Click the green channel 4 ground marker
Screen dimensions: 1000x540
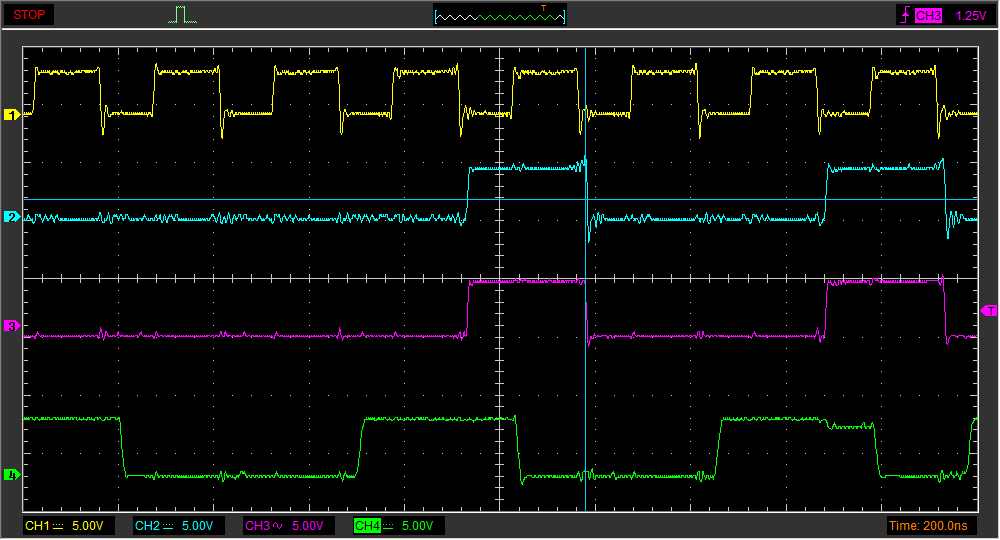[x=13, y=475]
